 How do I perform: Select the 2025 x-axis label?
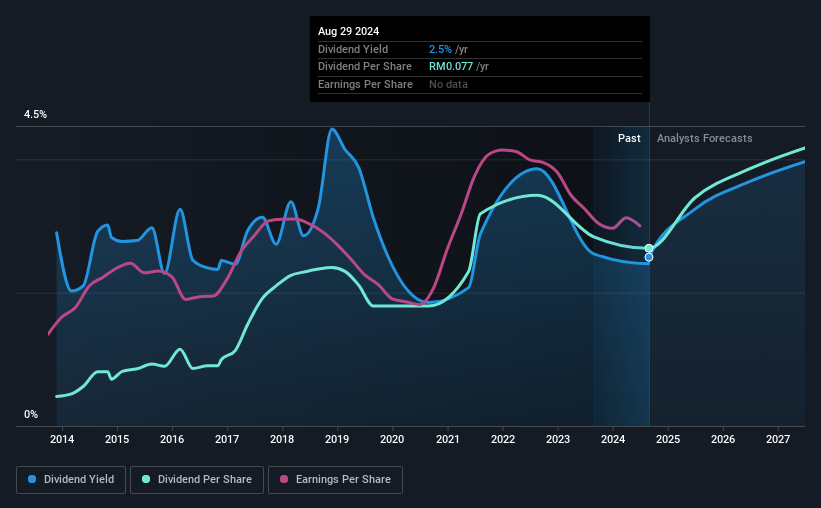tap(668, 439)
